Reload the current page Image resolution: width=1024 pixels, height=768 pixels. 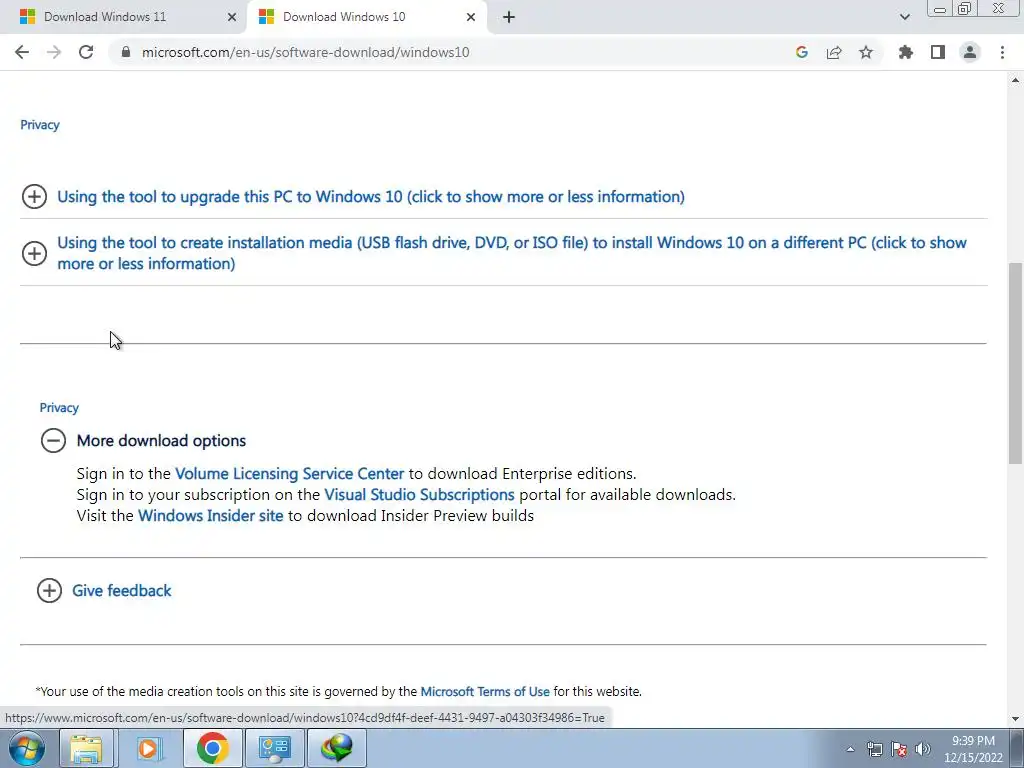(86, 52)
